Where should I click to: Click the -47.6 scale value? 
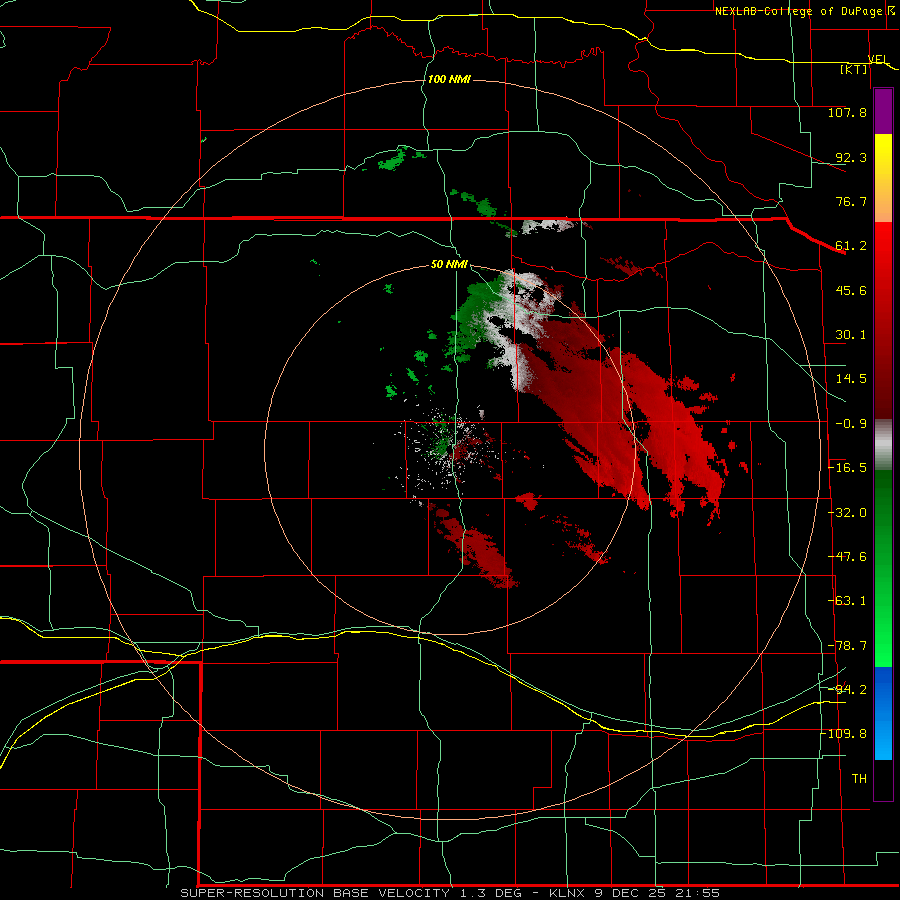click(x=847, y=557)
